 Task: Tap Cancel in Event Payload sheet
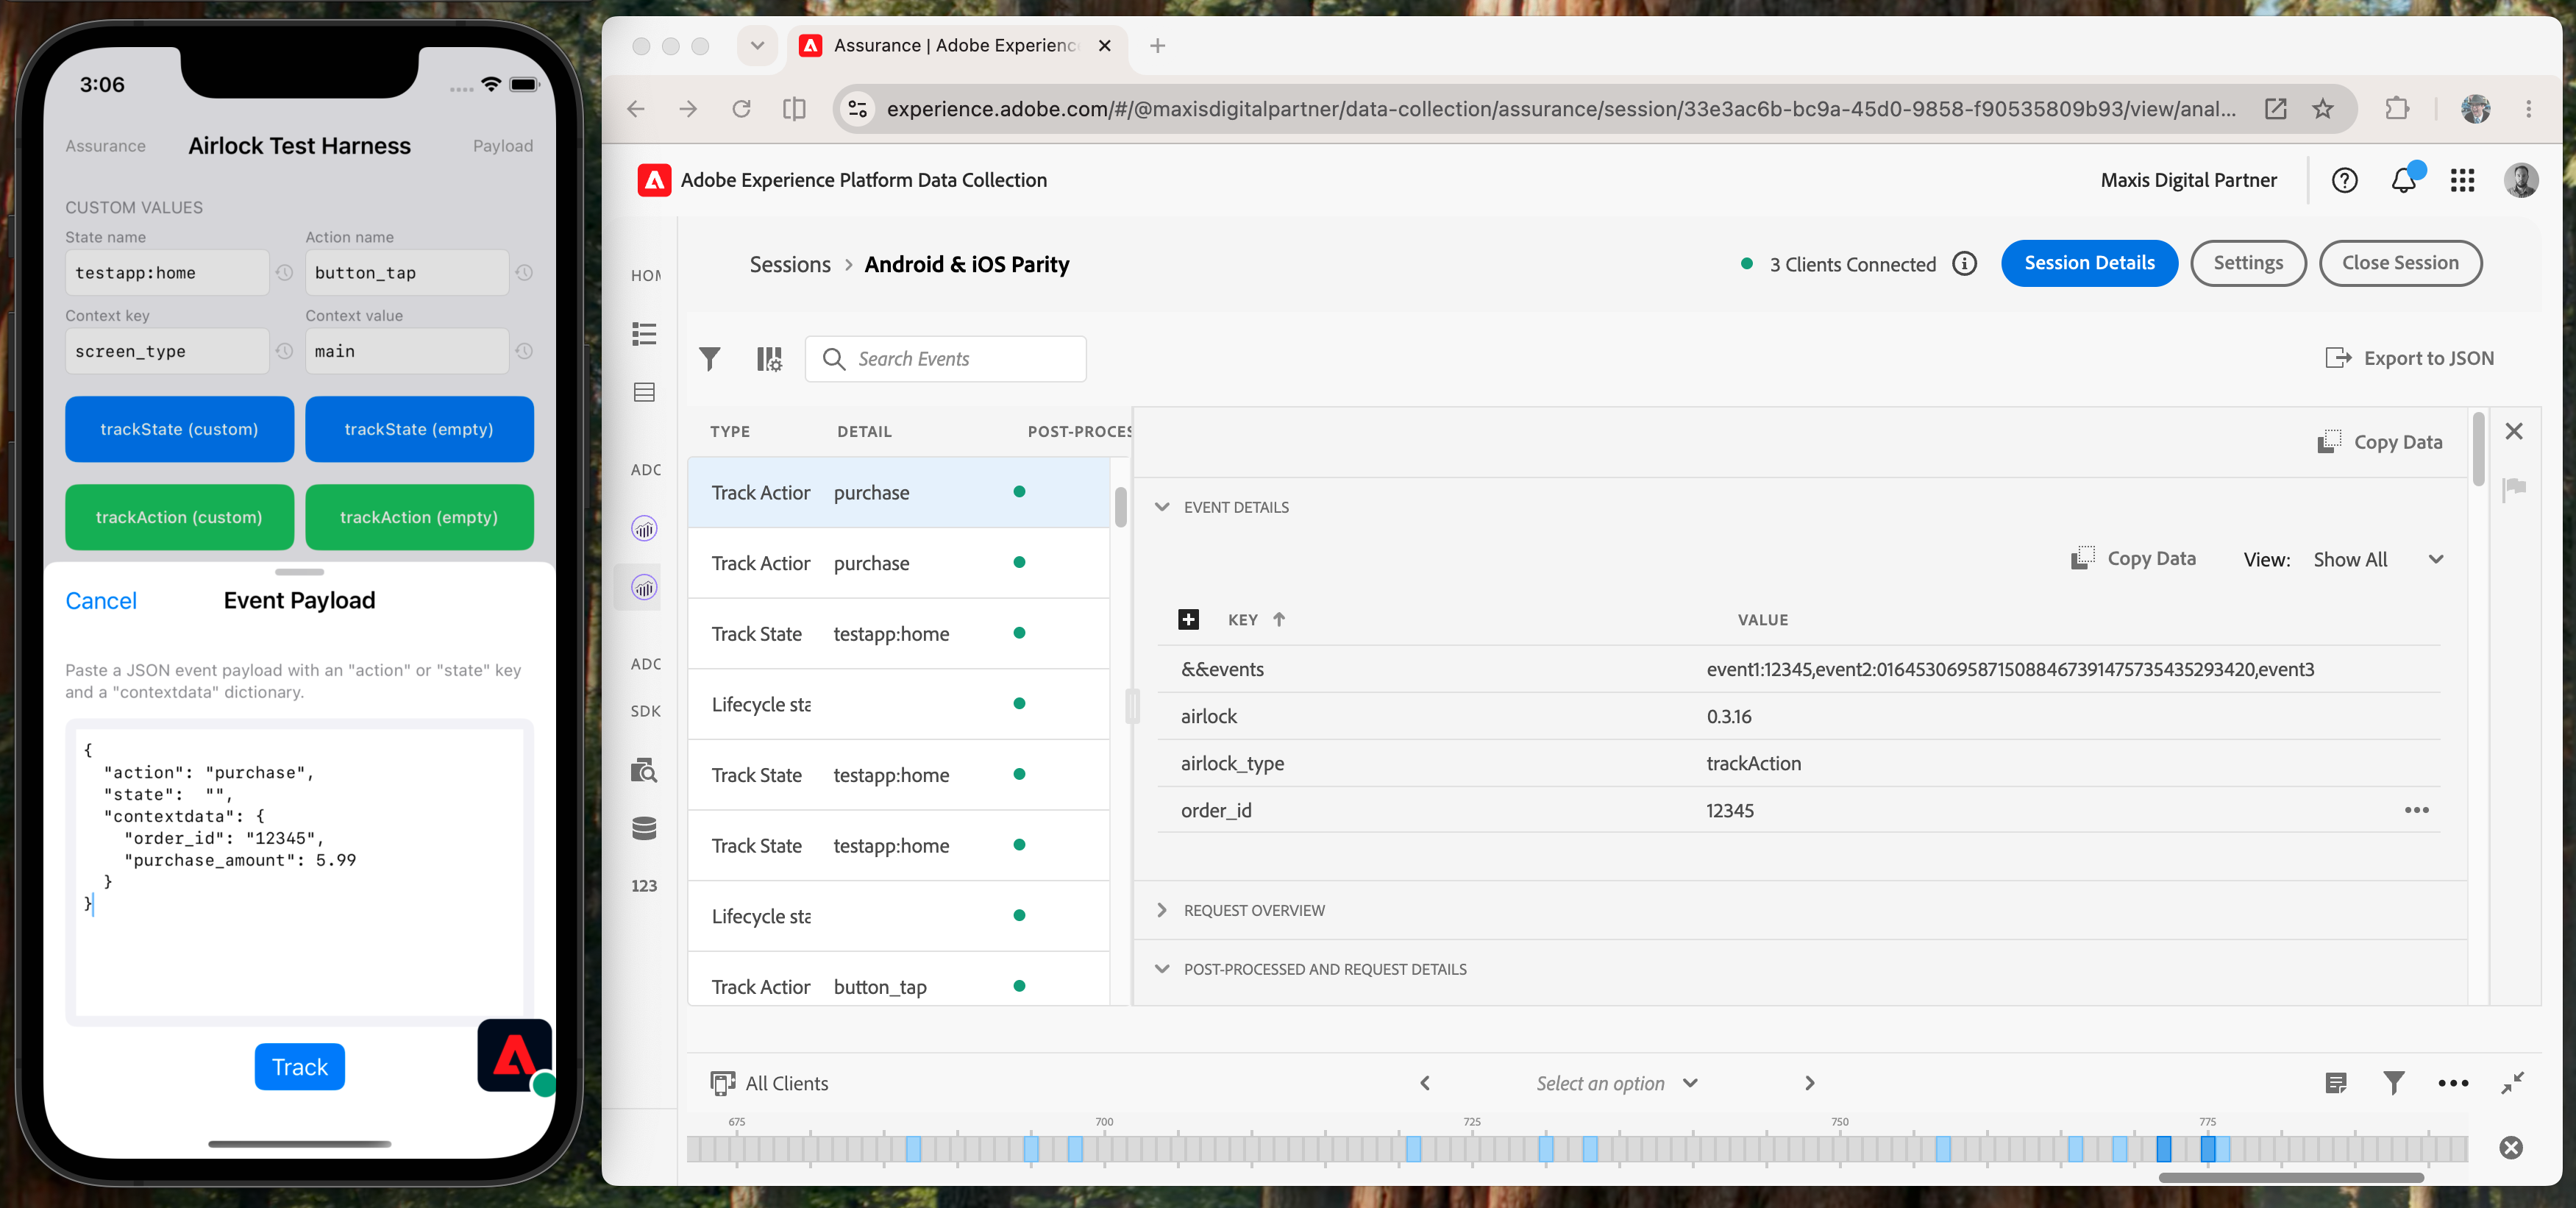101,601
